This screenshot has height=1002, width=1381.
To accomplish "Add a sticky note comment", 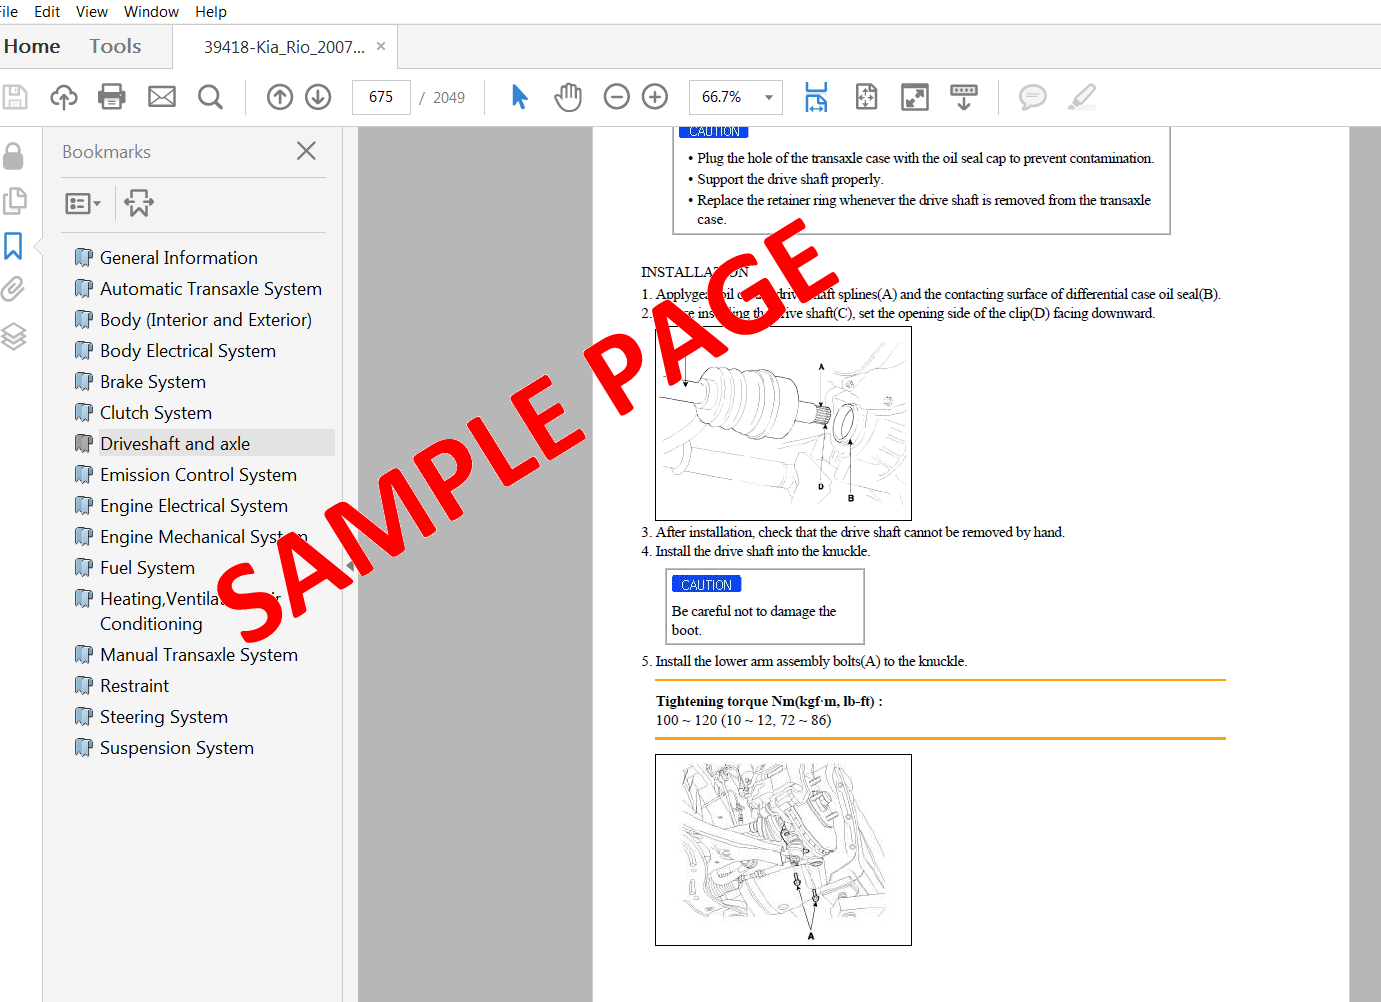I will pos(1032,97).
